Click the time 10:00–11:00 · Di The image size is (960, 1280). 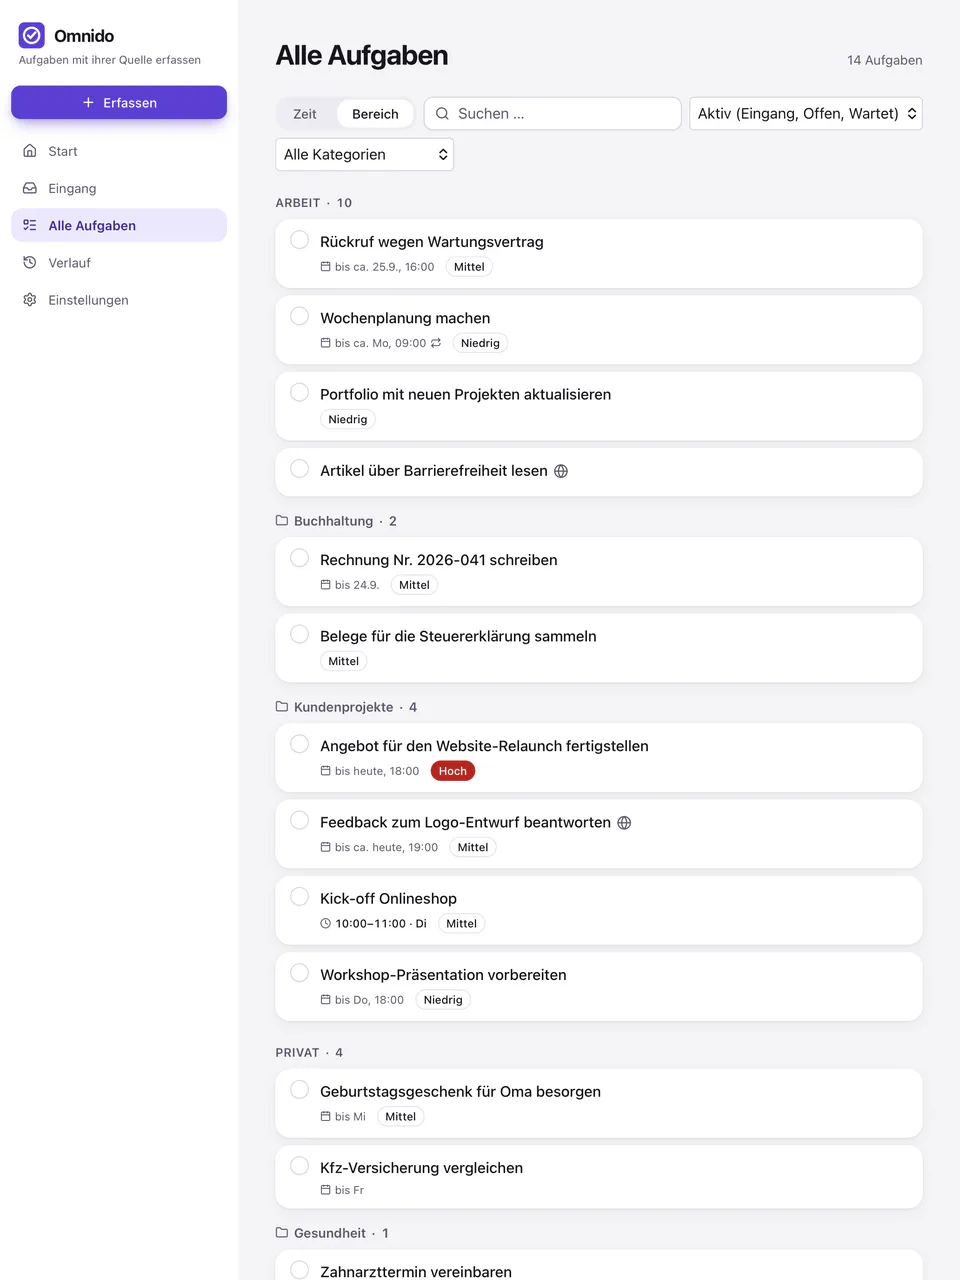pyautogui.click(x=381, y=924)
